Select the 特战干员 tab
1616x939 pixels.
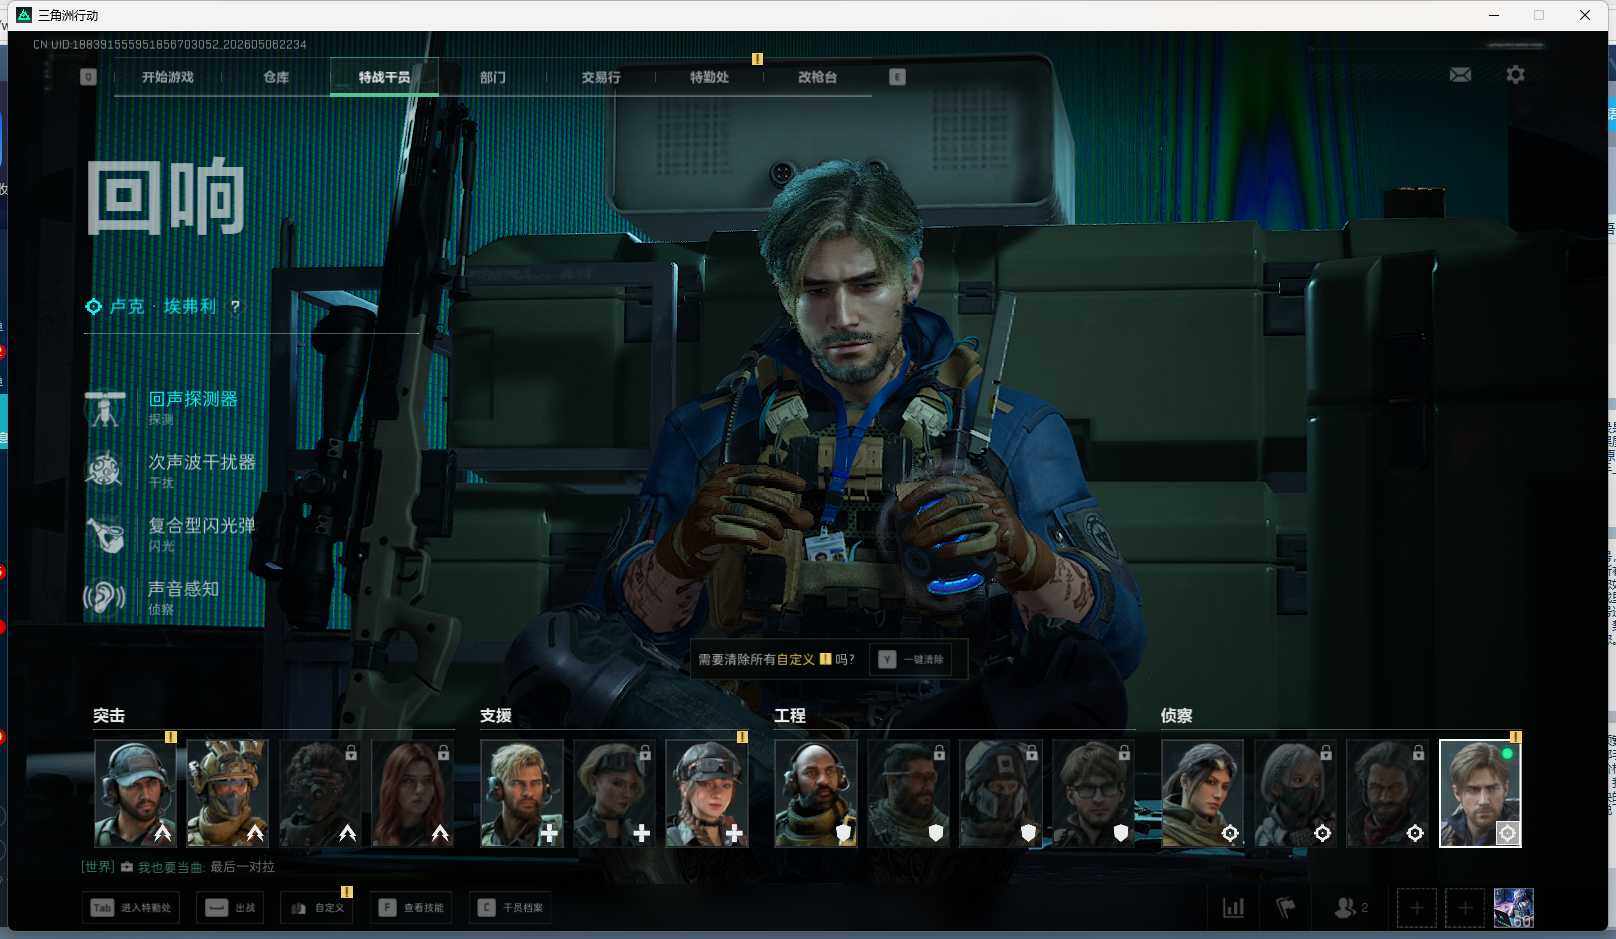click(384, 77)
